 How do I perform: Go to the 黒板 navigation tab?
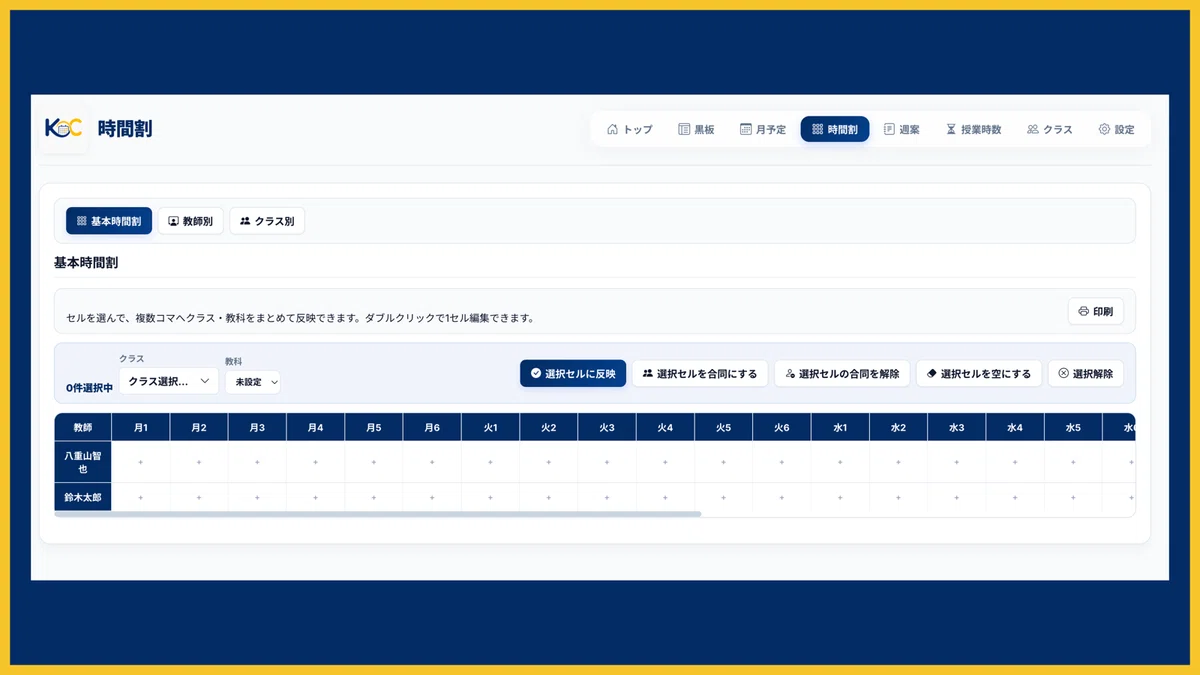pyautogui.click(x=696, y=129)
